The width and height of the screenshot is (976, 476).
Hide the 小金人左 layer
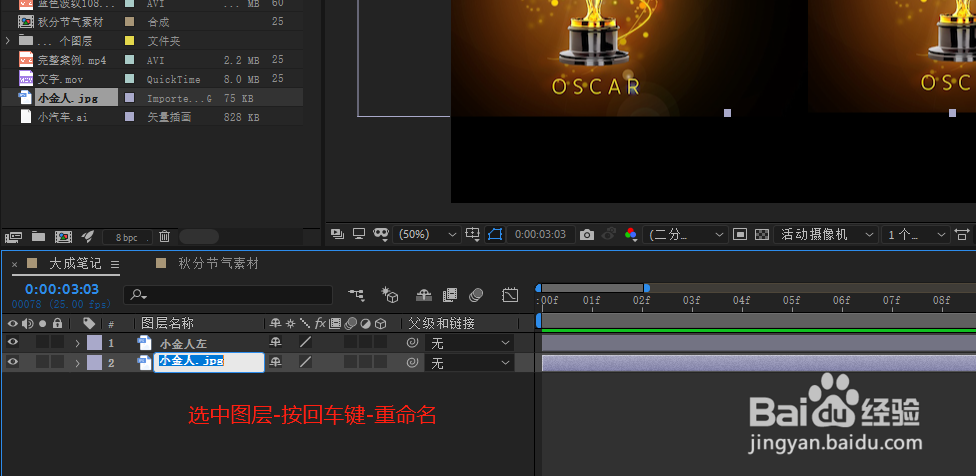coord(12,342)
